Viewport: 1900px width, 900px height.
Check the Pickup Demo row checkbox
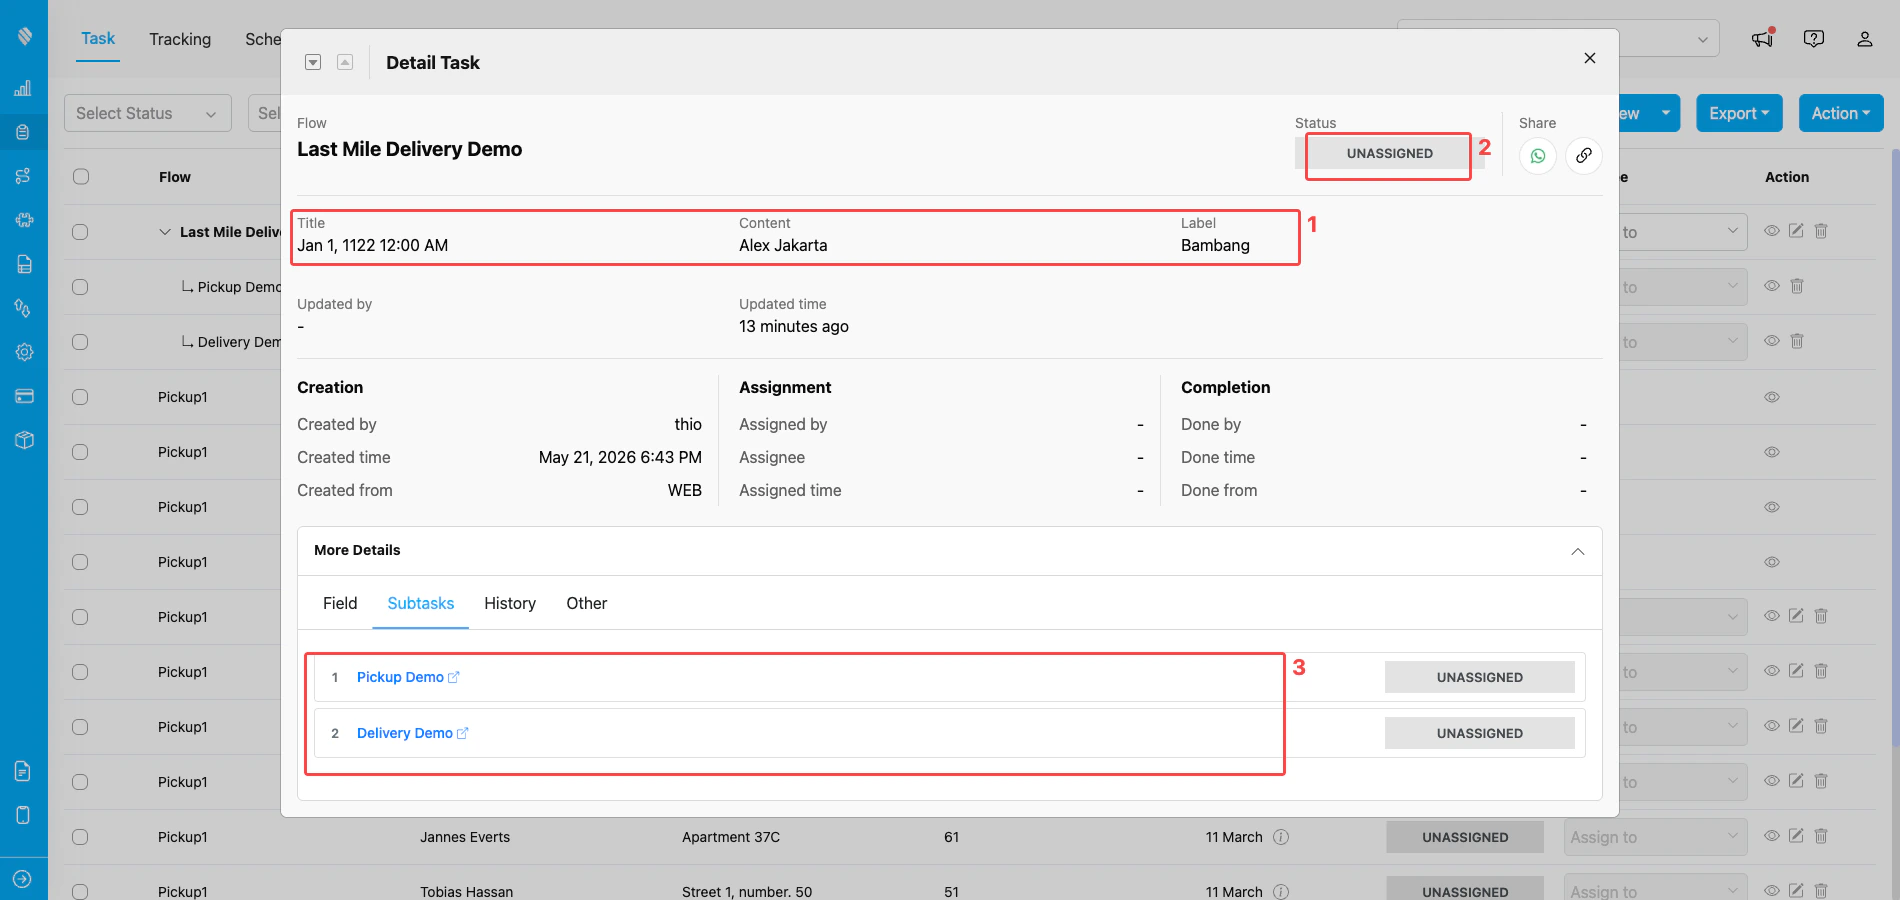pyautogui.click(x=80, y=287)
